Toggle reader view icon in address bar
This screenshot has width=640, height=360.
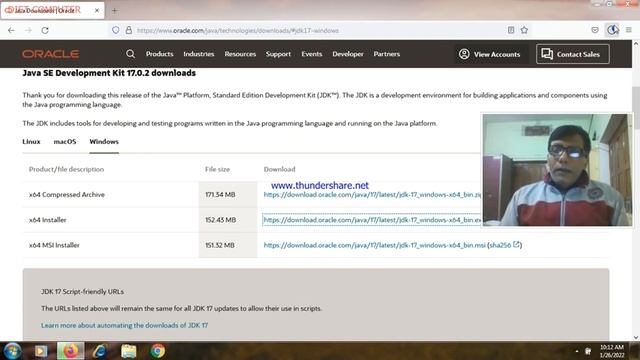pyautogui.click(x=511, y=30)
